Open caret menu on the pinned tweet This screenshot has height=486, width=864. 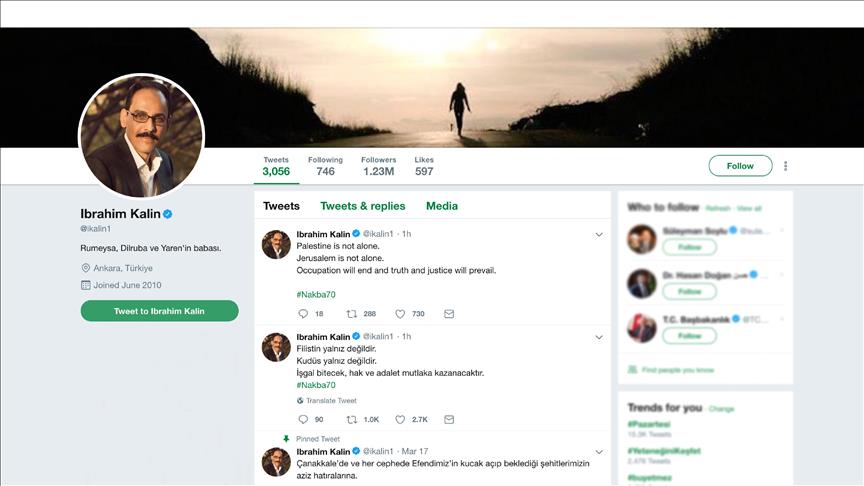click(x=599, y=452)
